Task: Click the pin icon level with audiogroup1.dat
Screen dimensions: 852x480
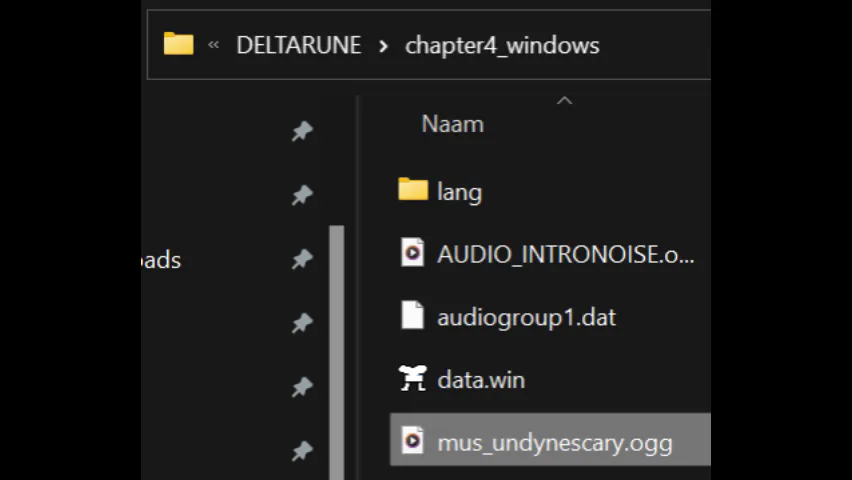Action: [302, 323]
